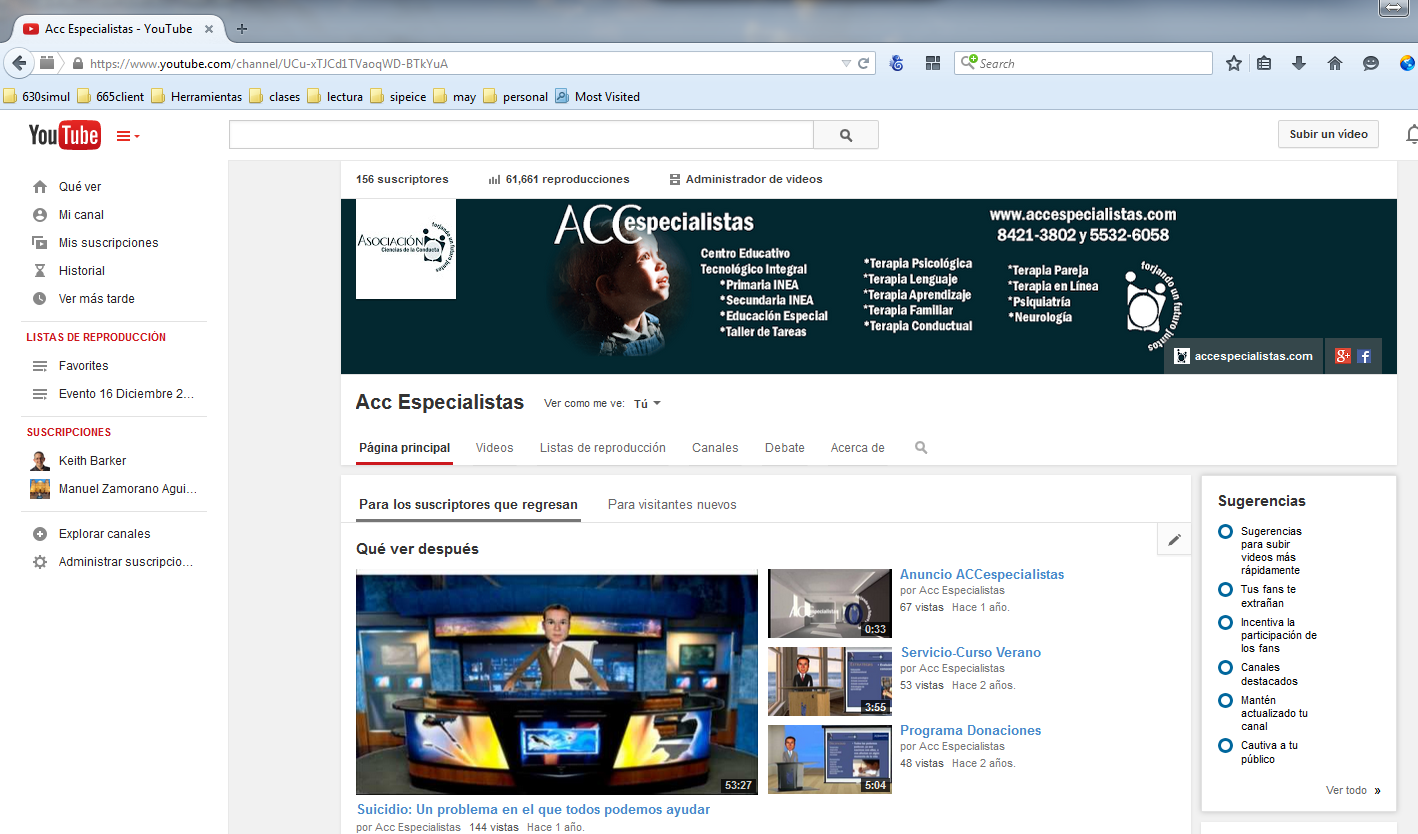The height and width of the screenshot is (834, 1418).
Task: Select the Tus fans te extrañan radio
Action: click(x=1225, y=590)
